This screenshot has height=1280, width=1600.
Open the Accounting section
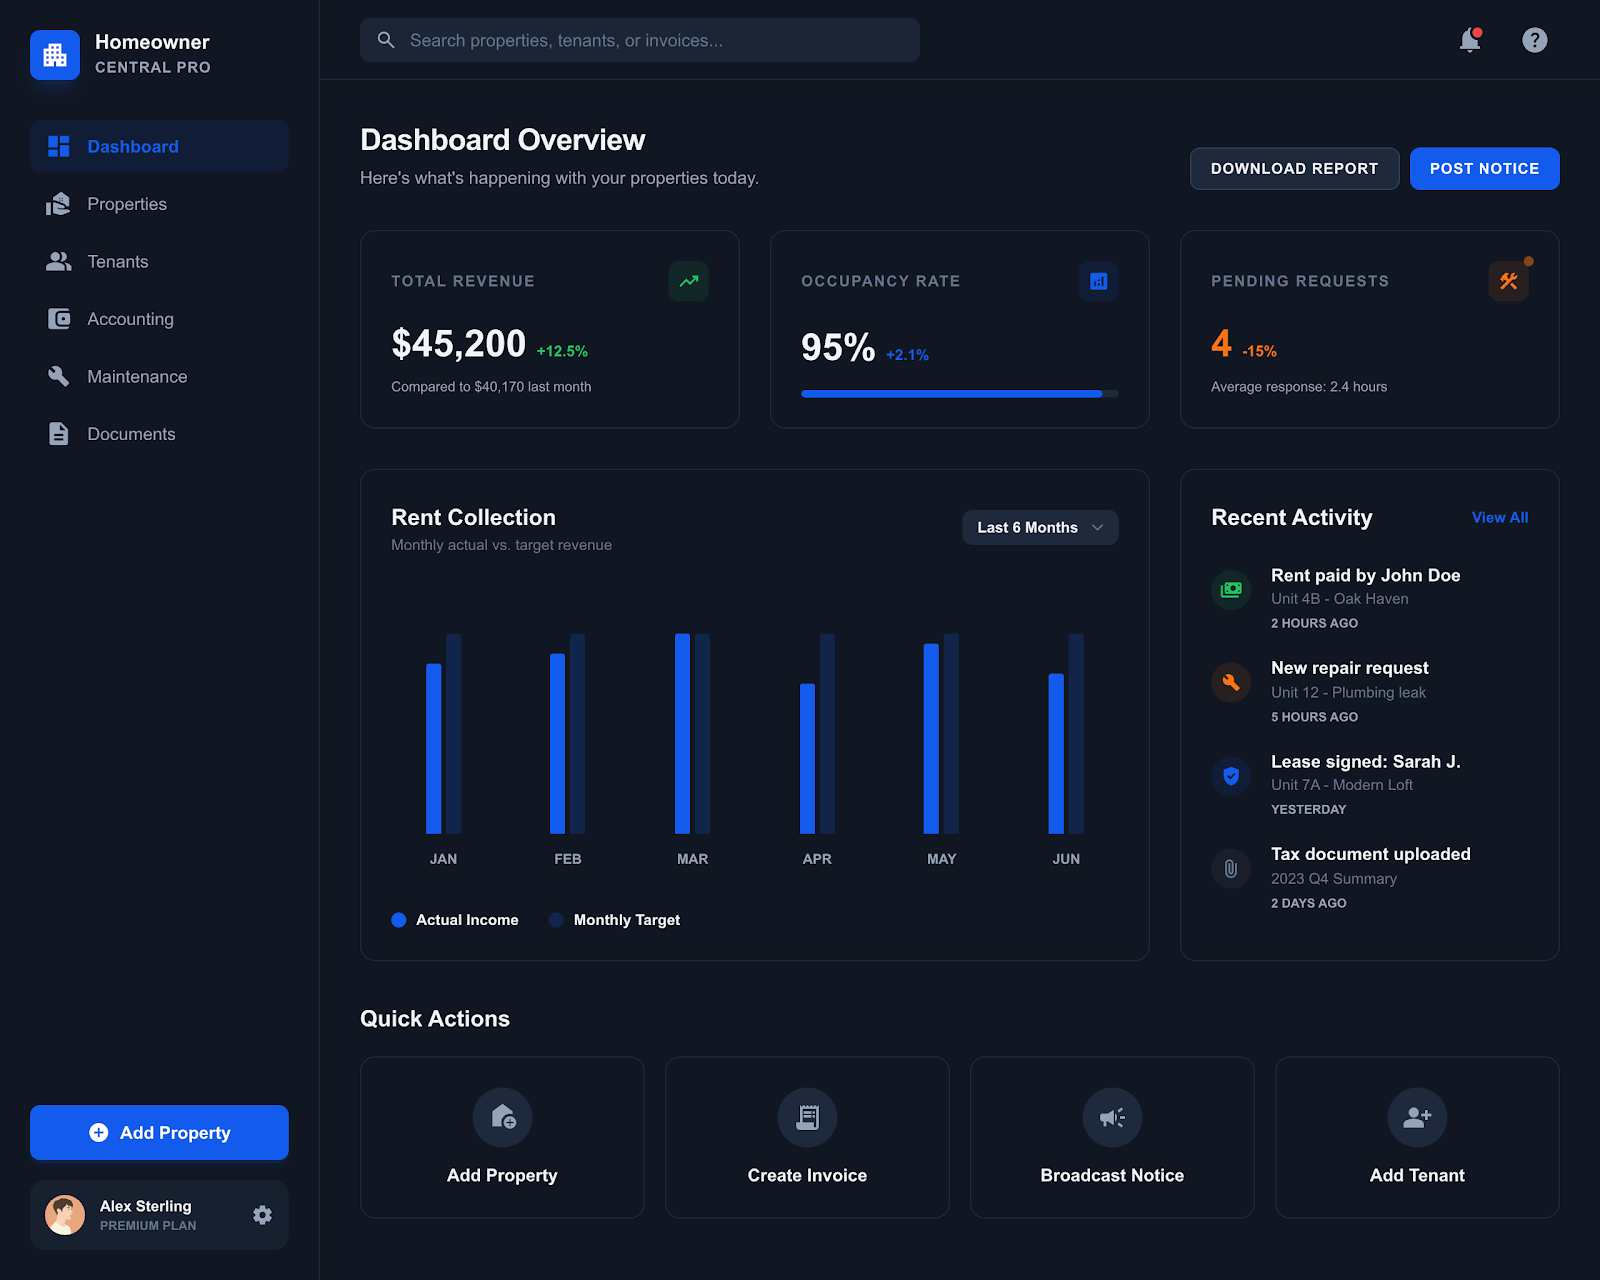pyautogui.click(x=129, y=318)
